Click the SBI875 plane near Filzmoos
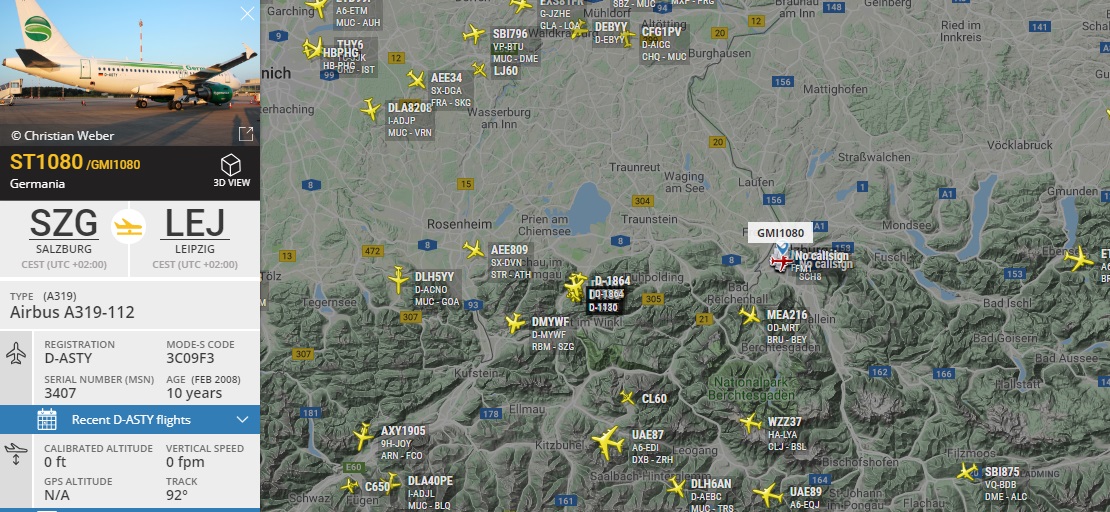Viewport: 1110px width, 512px height. point(968,472)
